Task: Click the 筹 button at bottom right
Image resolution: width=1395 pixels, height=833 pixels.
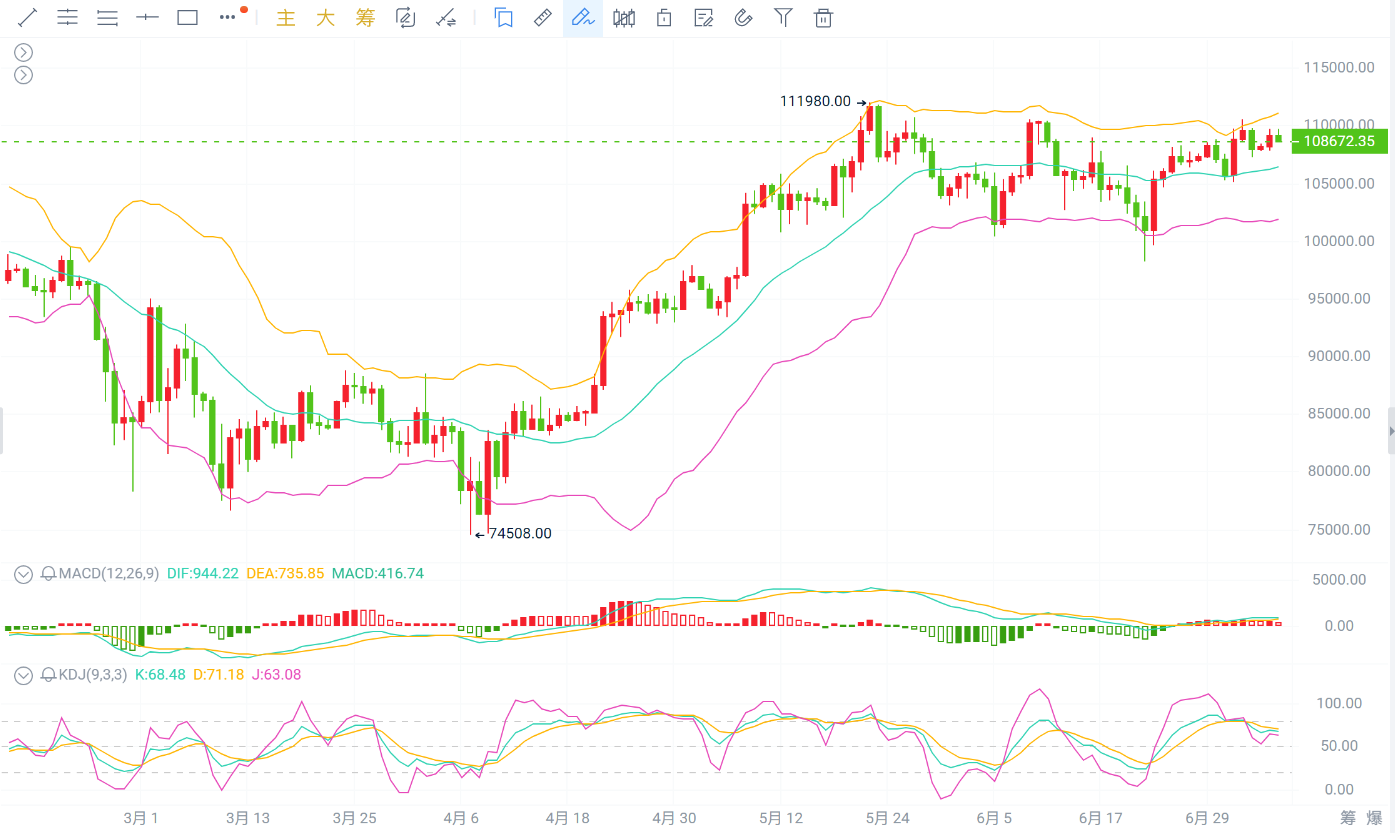Action: (x=1349, y=818)
